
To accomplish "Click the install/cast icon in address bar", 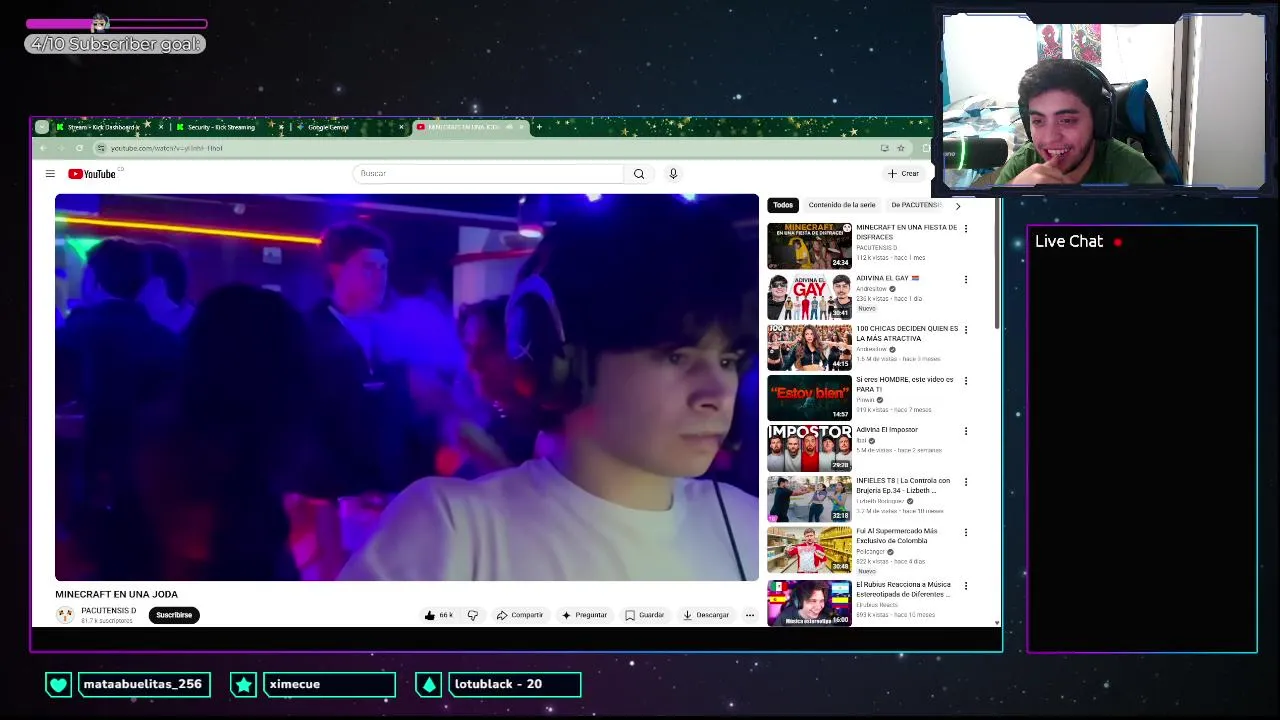I will click(884, 148).
